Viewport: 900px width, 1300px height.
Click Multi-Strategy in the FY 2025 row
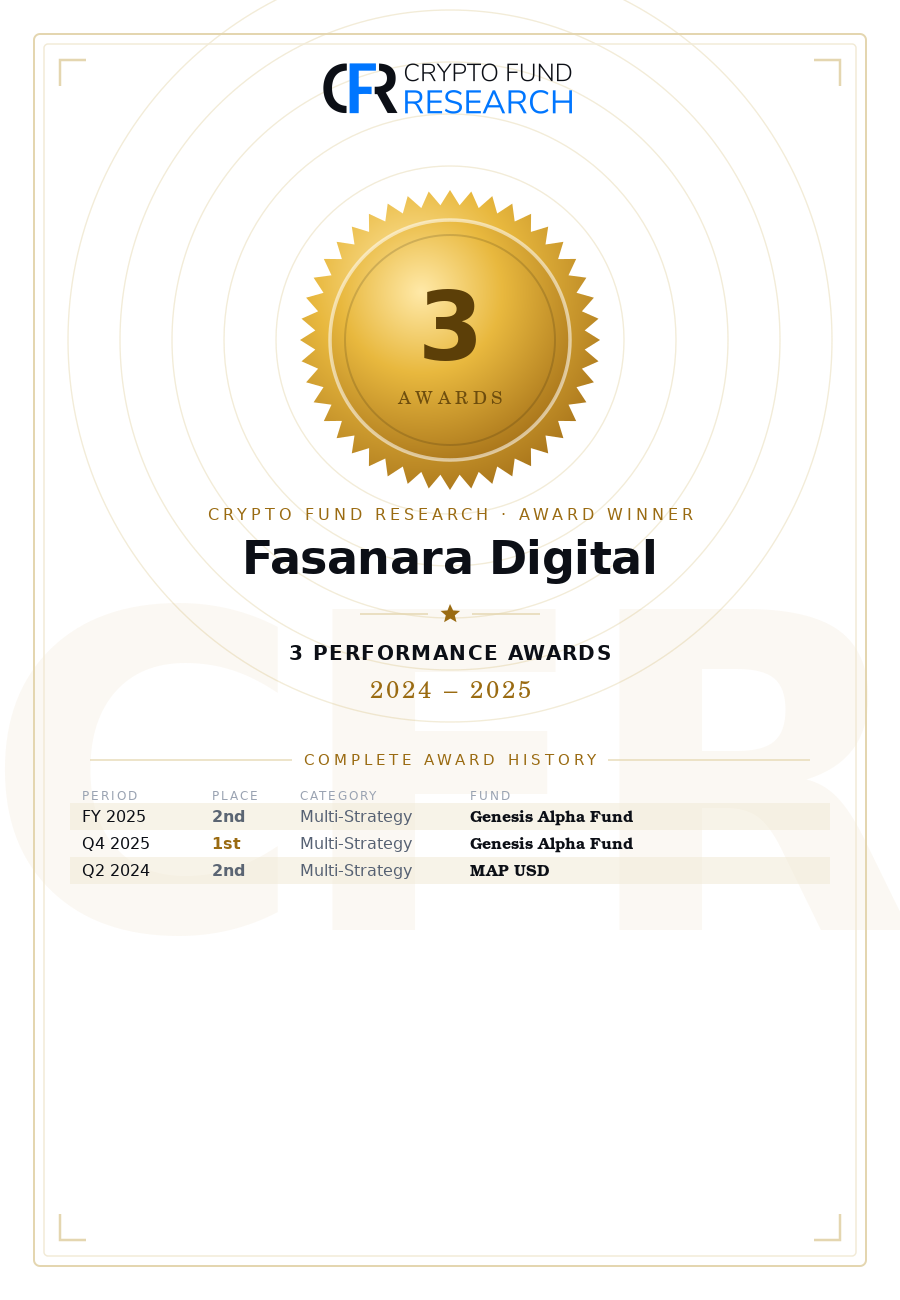(356, 817)
